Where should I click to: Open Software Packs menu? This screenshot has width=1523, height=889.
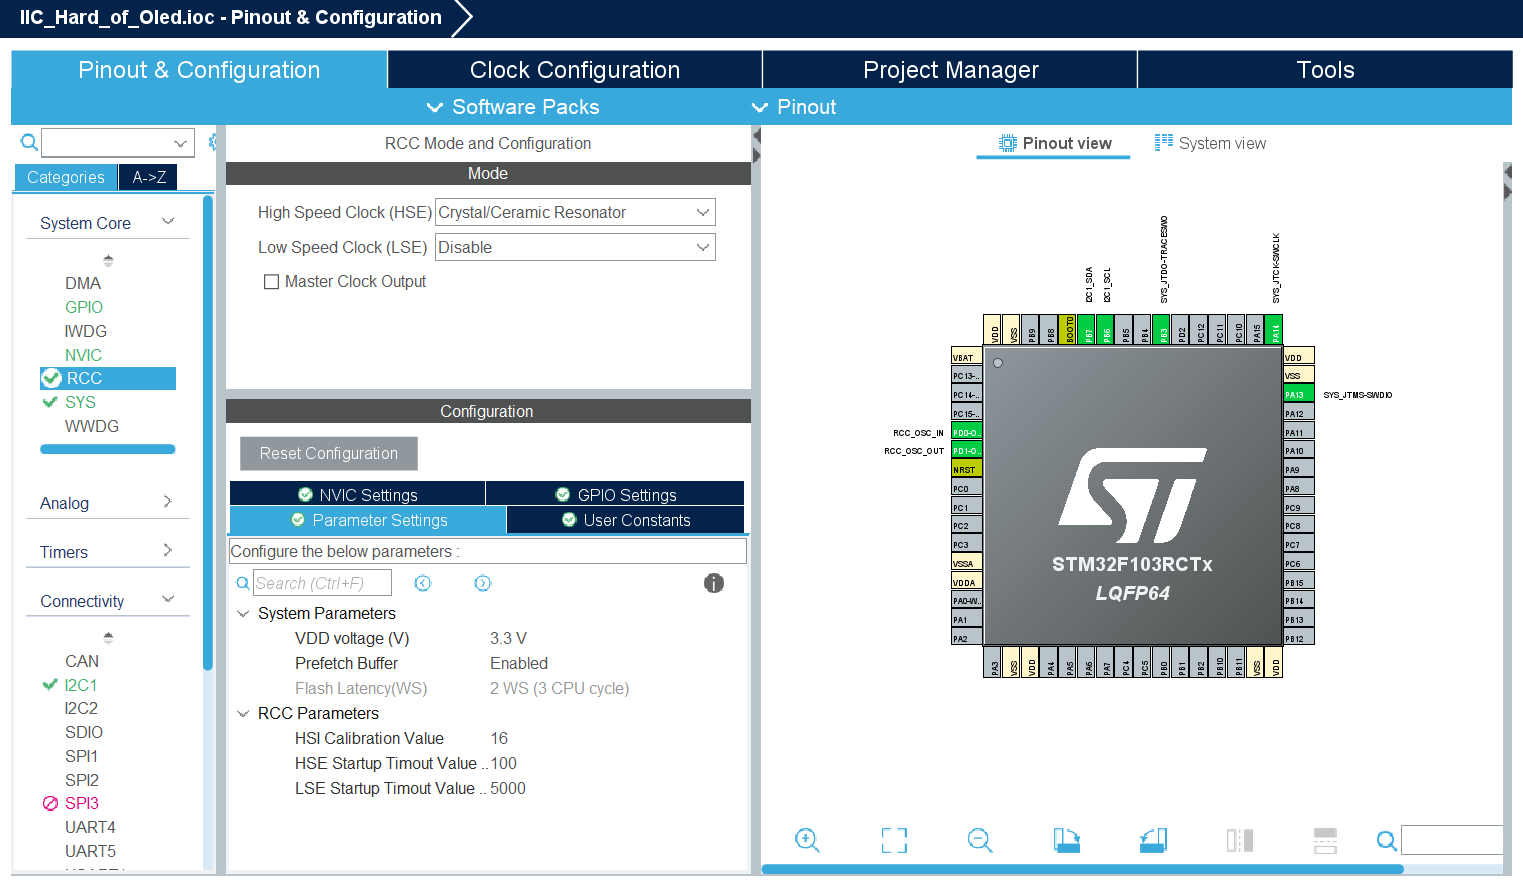513,107
